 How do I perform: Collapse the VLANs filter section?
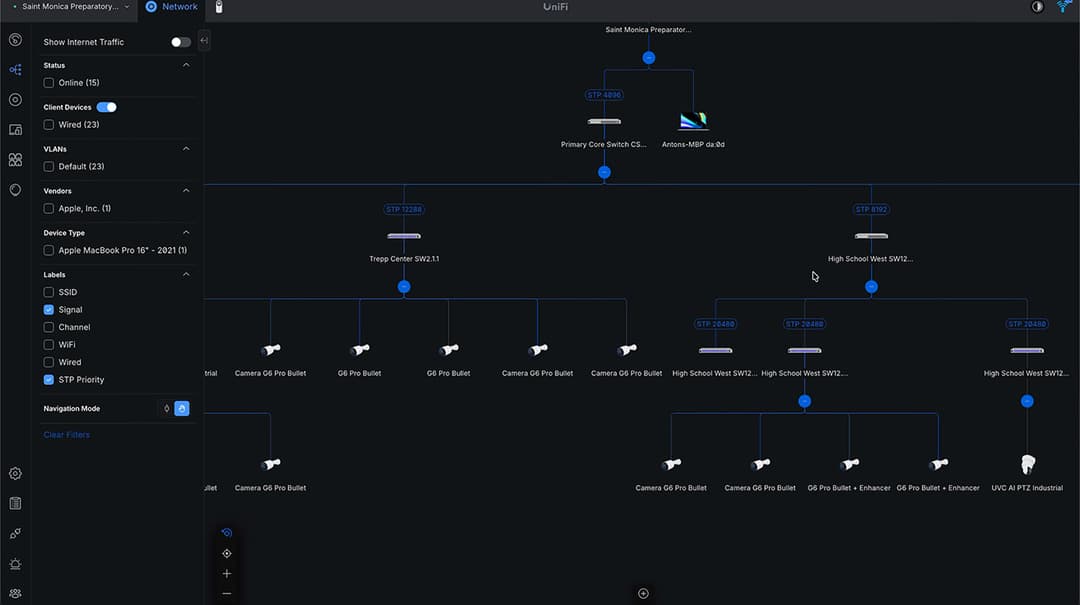tap(186, 148)
